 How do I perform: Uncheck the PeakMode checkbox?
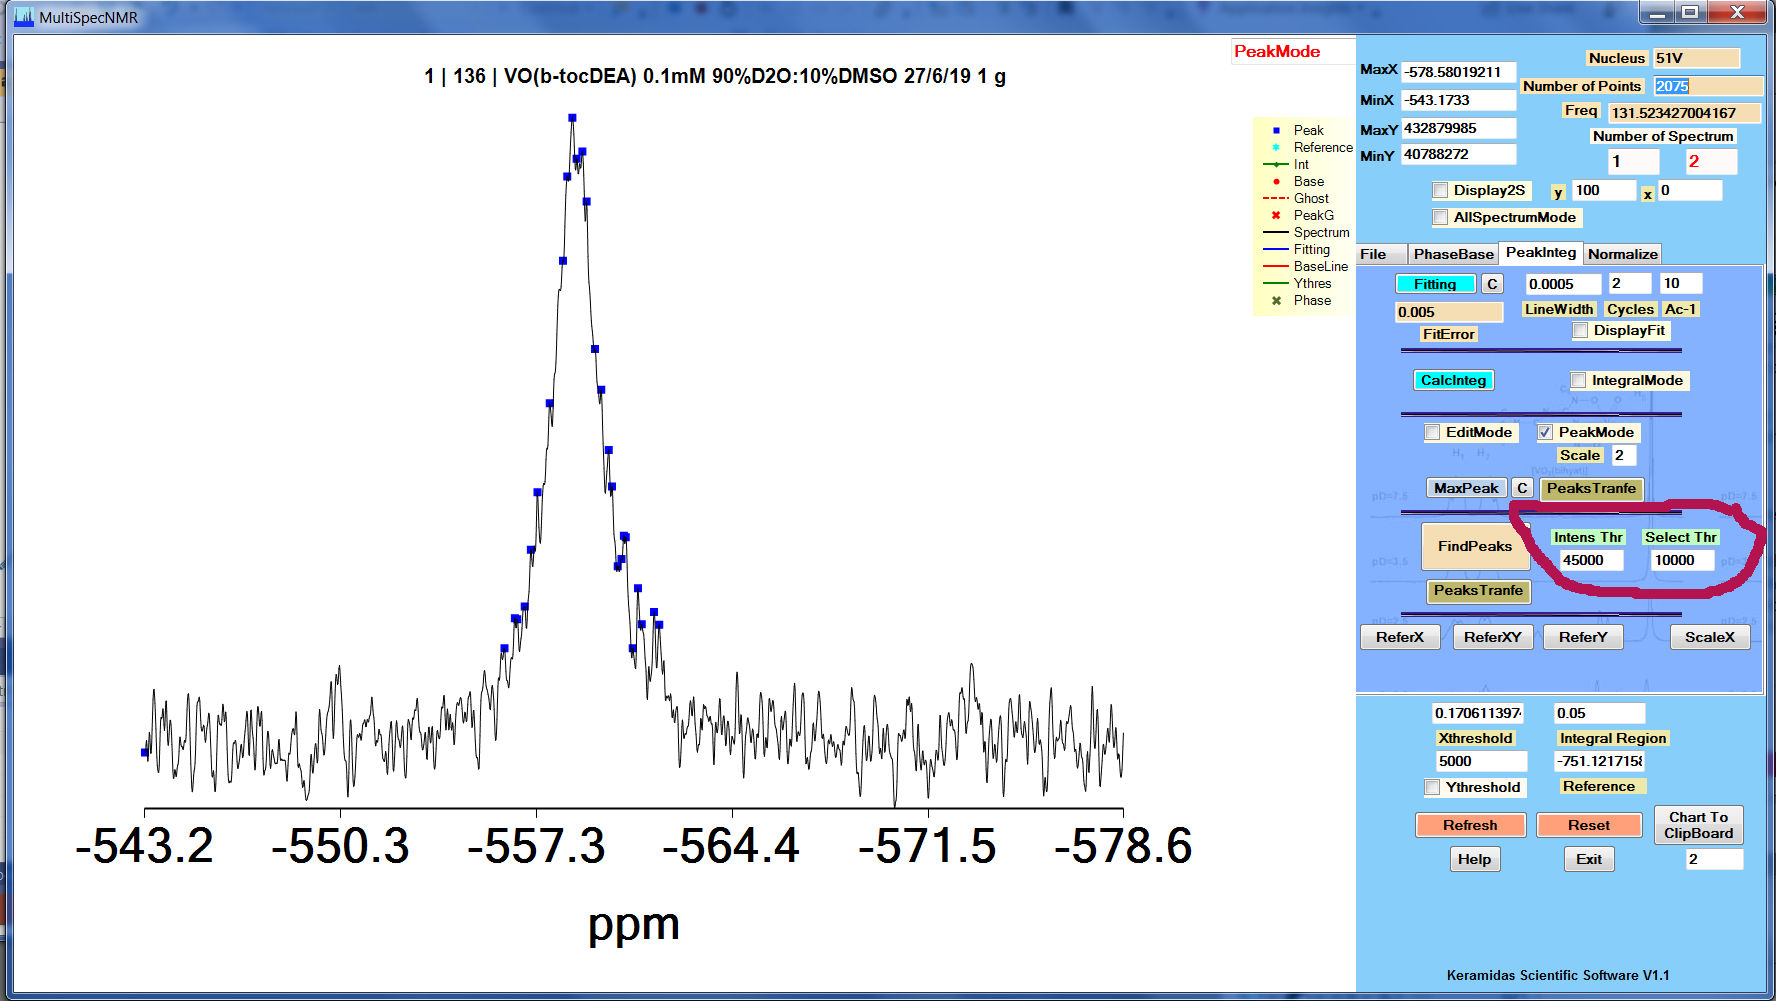pyautogui.click(x=1545, y=432)
